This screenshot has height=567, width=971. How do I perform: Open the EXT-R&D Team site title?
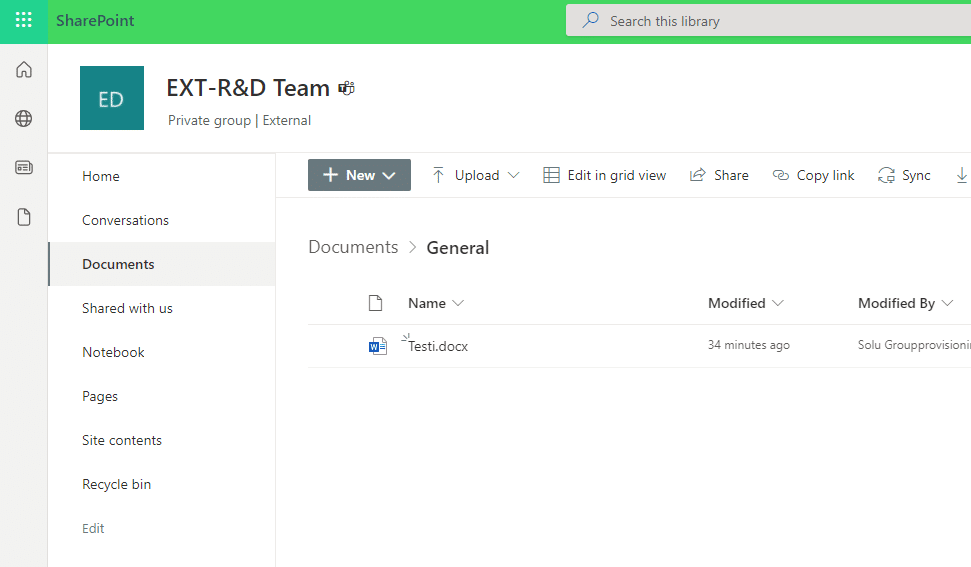click(x=248, y=88)
